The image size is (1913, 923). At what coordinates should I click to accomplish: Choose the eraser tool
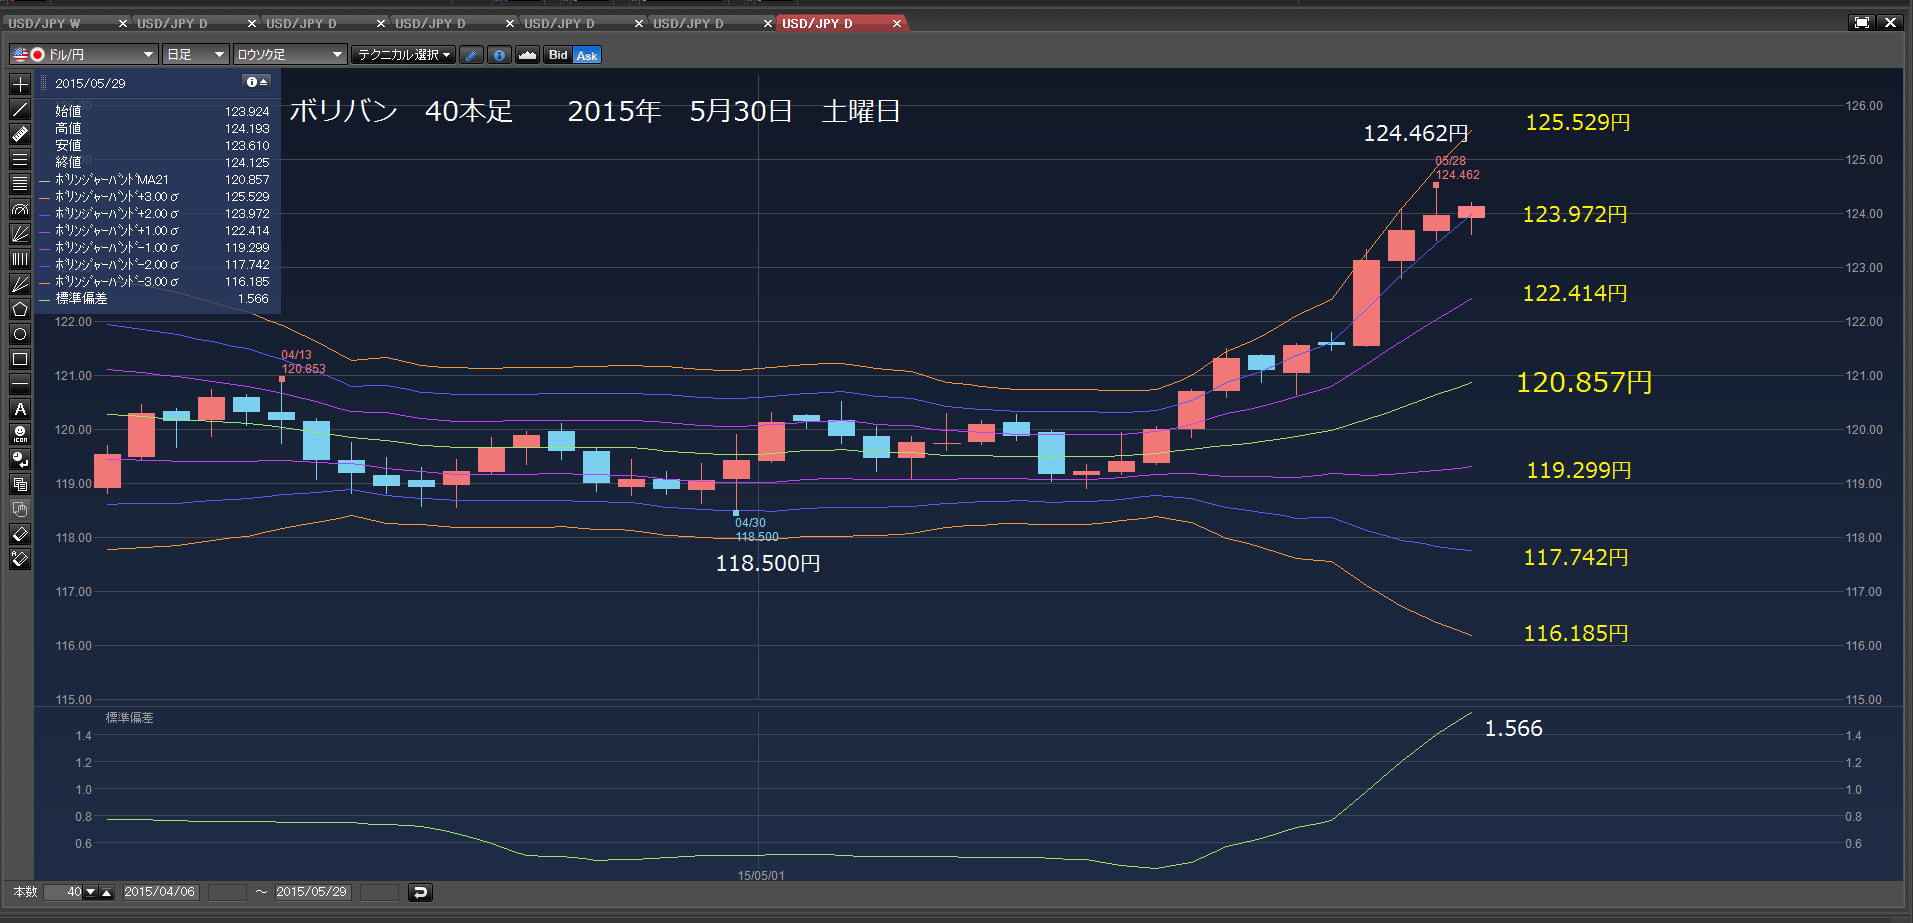tap(20, 534)
